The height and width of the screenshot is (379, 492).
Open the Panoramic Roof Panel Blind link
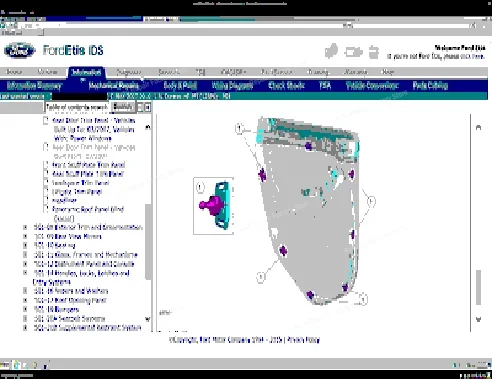coord(88,213)
